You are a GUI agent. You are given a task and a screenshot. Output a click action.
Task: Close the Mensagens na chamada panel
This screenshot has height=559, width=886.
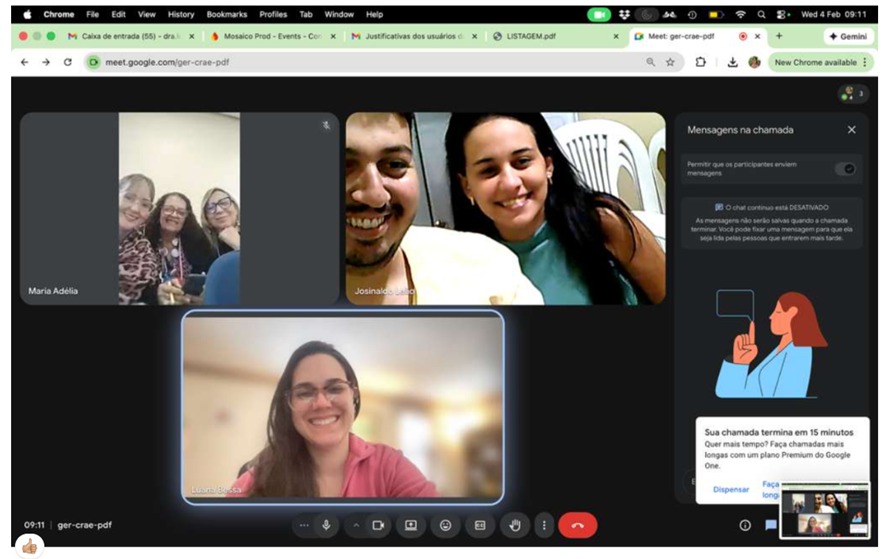[x=852, y=130]
